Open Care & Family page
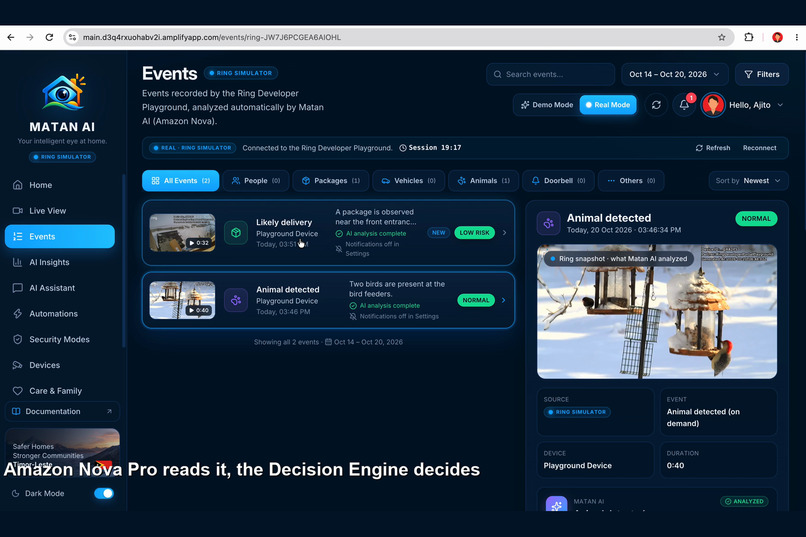This screenshot has height=537, width=806. point(60,391)
